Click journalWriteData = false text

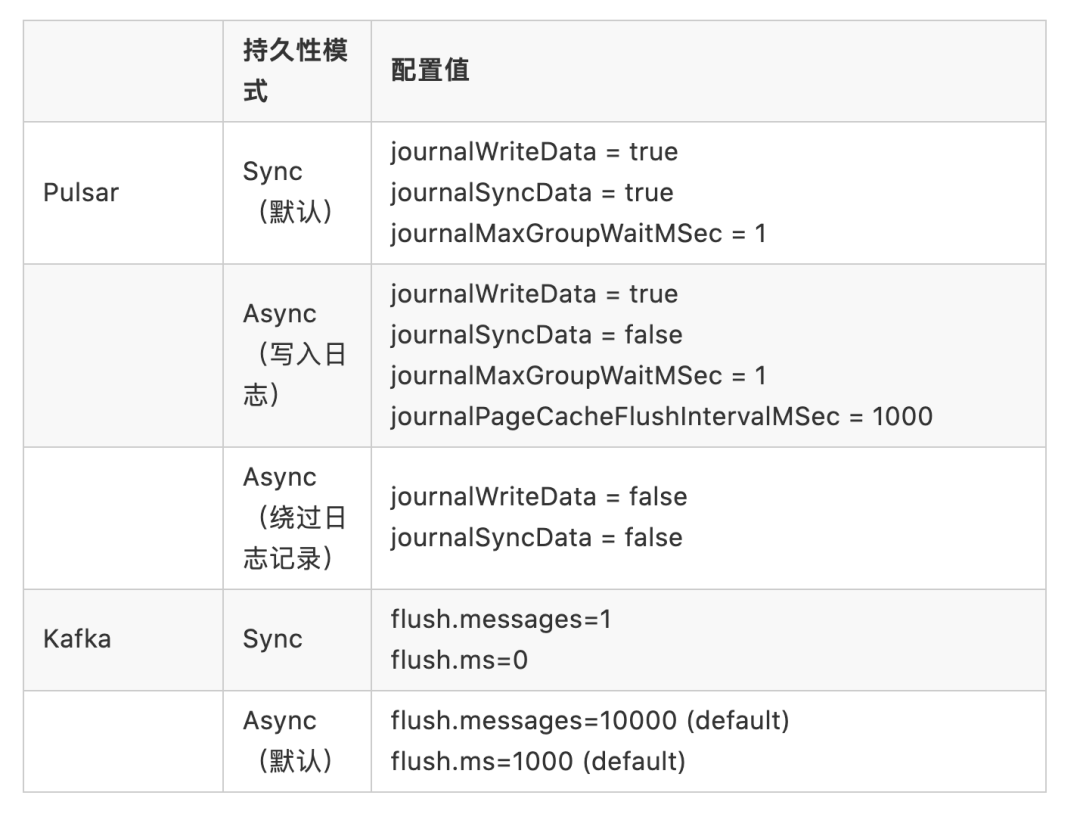point(539,497)
